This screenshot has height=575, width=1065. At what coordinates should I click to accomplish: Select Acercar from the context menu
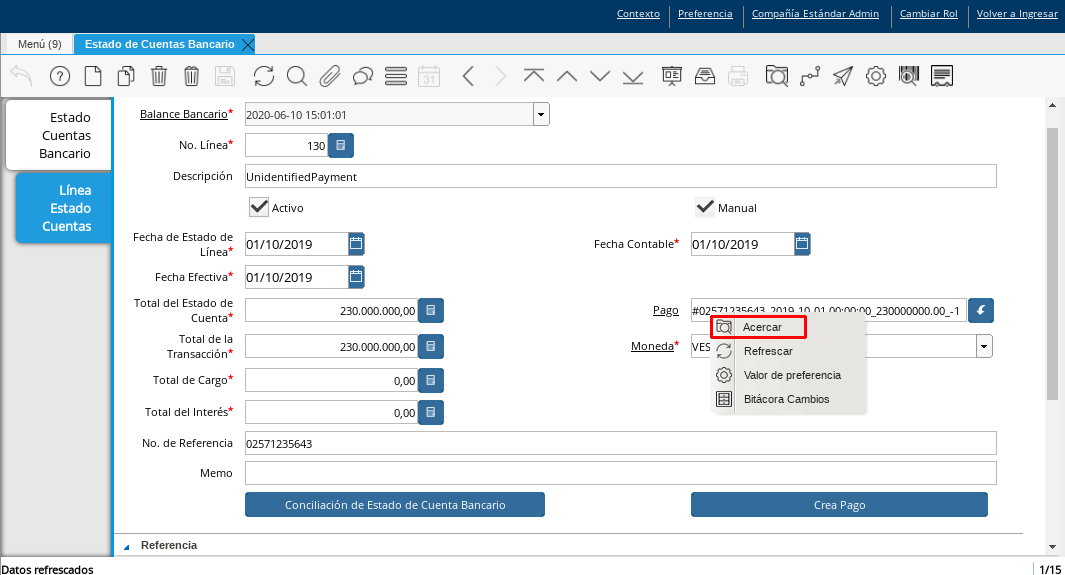tap(762, 327)
